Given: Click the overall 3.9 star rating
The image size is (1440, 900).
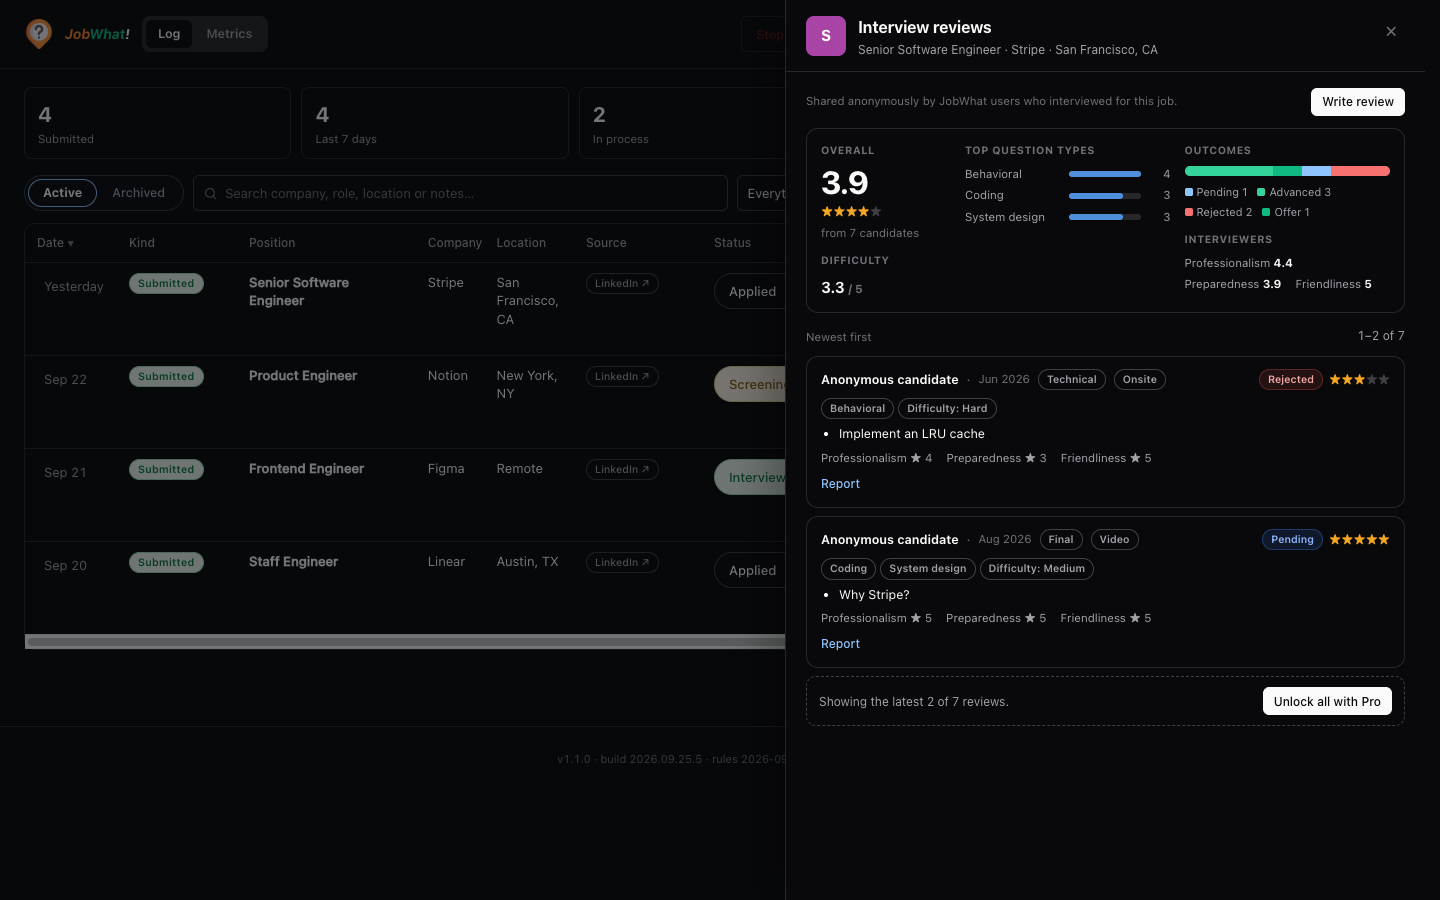Looking at the screenshot, I should (851, 212).
